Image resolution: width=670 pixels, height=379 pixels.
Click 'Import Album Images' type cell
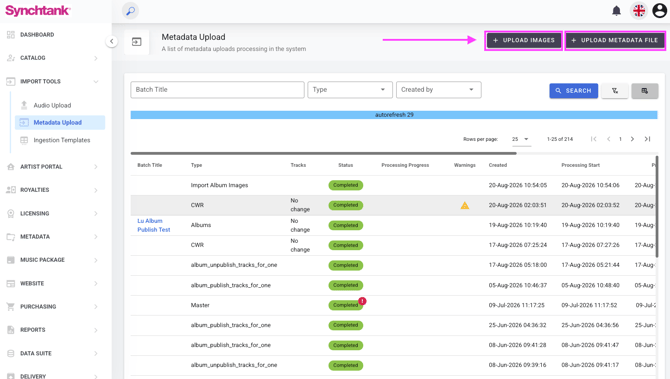click(219, 185)
